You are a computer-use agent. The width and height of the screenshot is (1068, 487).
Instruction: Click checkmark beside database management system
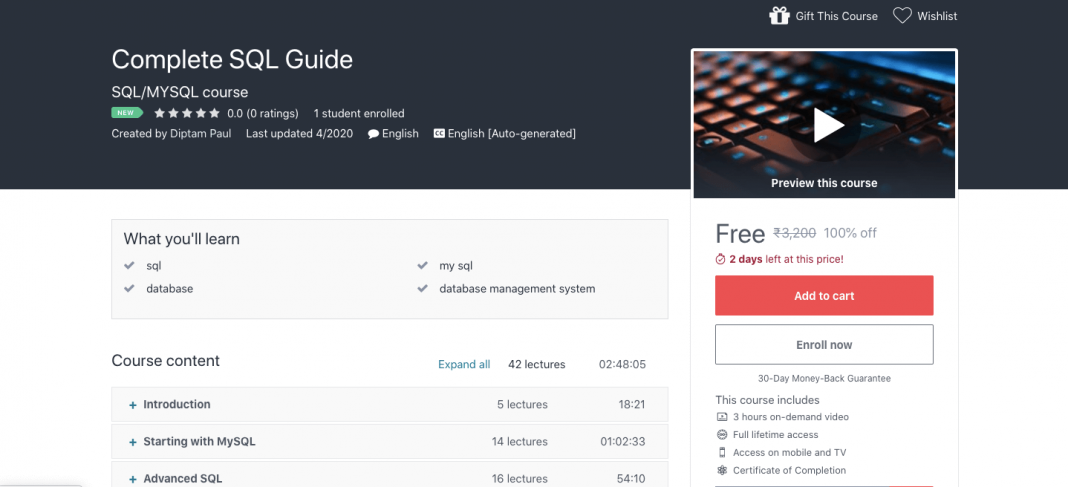click(x=422, y=289)
